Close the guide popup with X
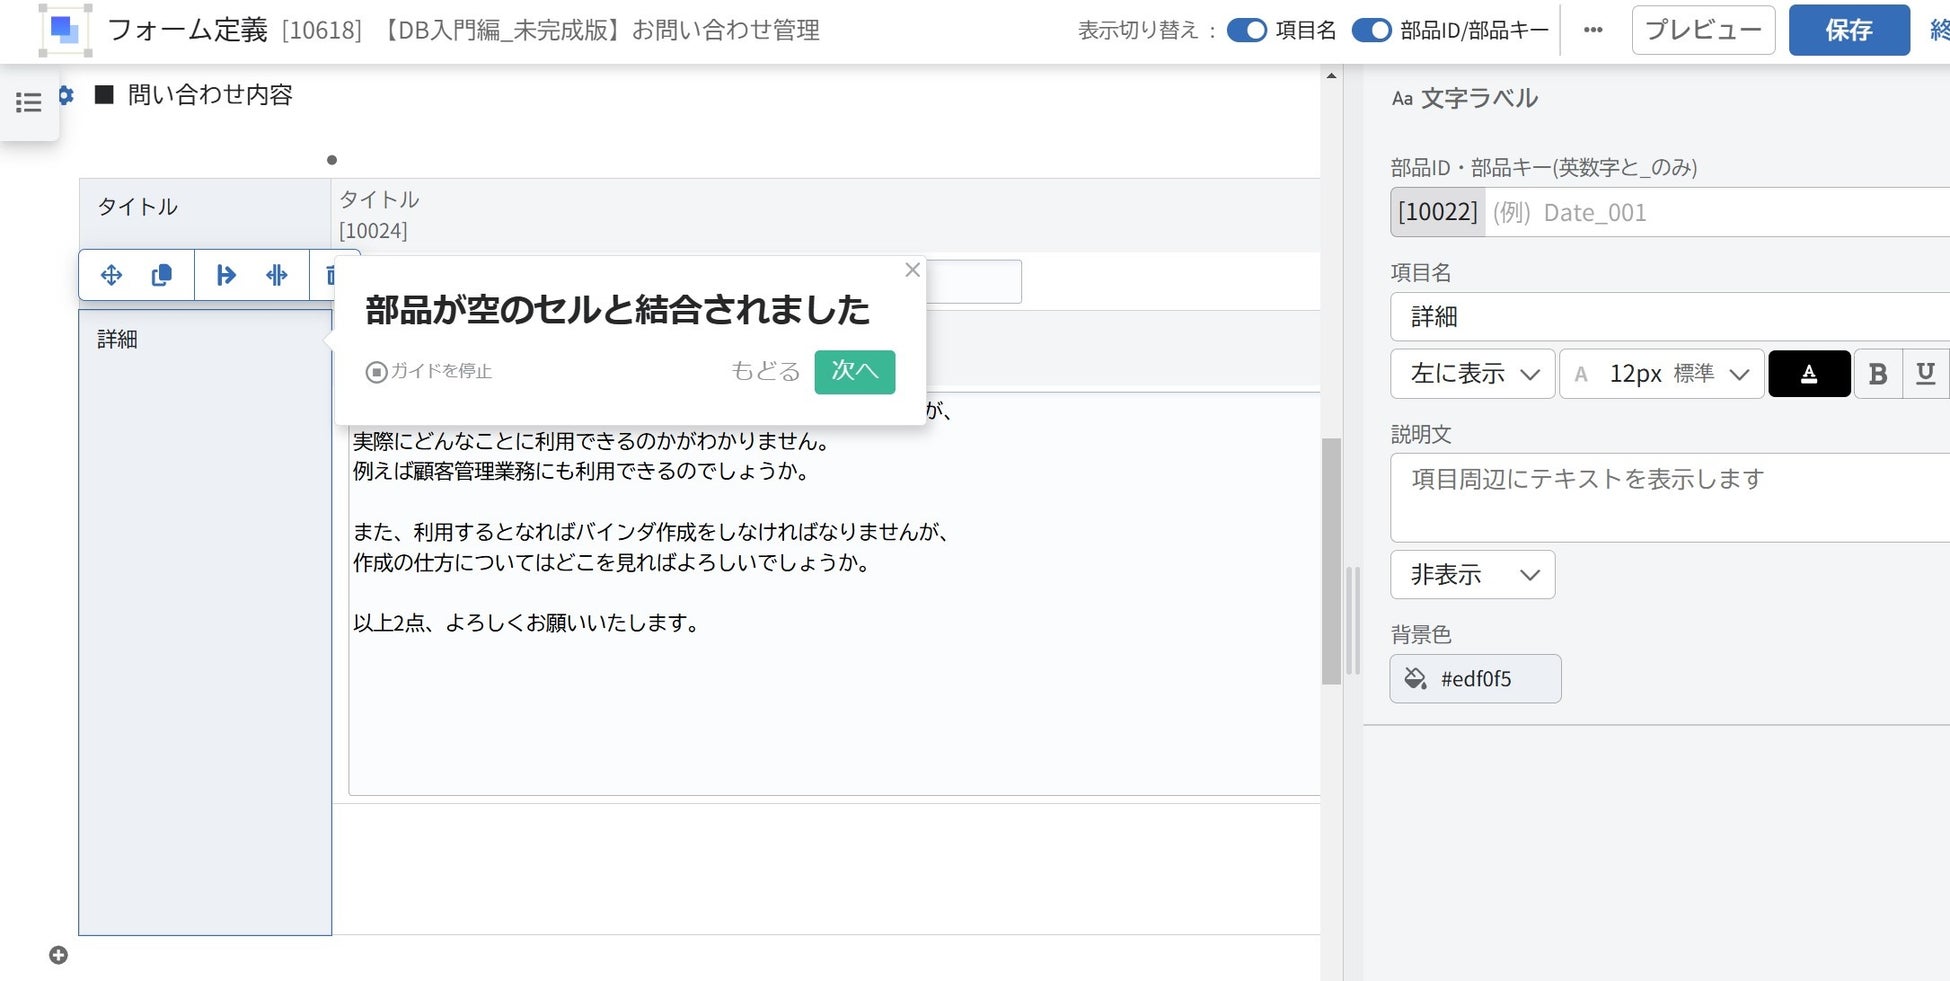The image size is (1950, 981). [x=912, y=270]
